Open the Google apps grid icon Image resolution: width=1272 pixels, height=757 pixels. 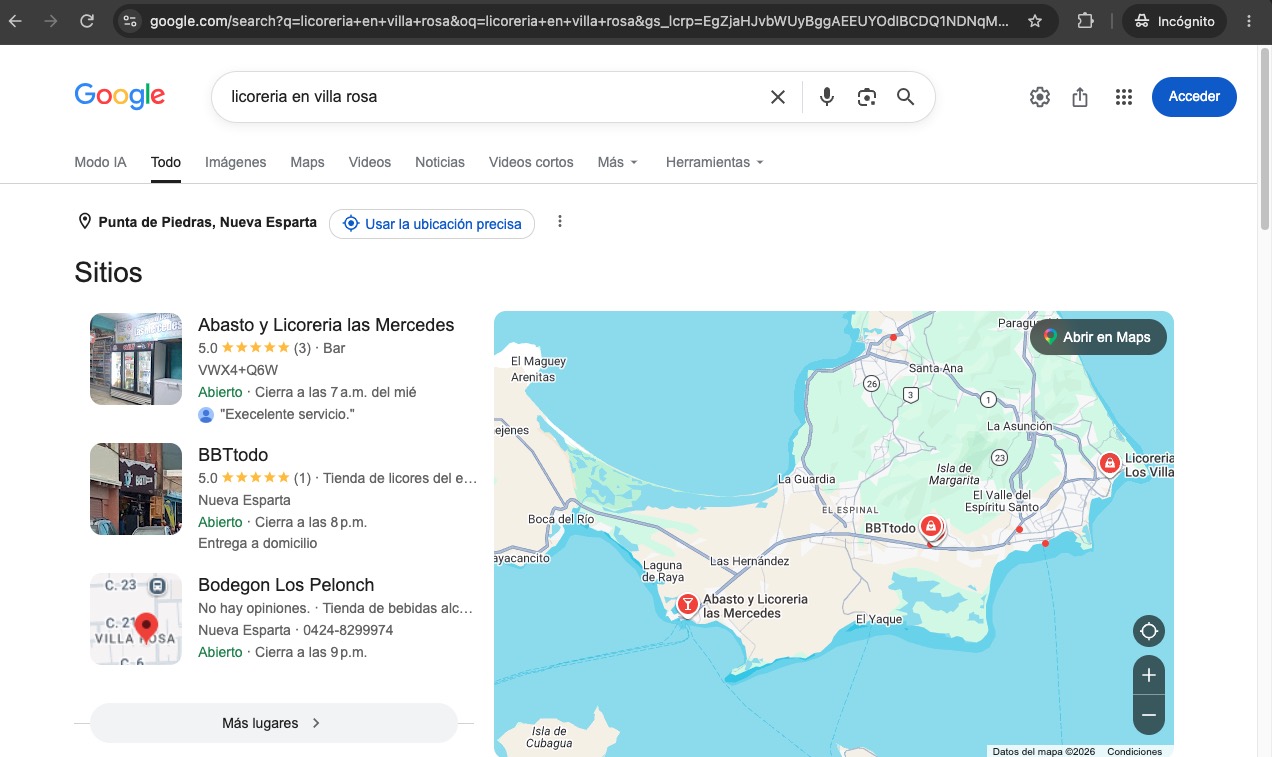click(1123, 97)
